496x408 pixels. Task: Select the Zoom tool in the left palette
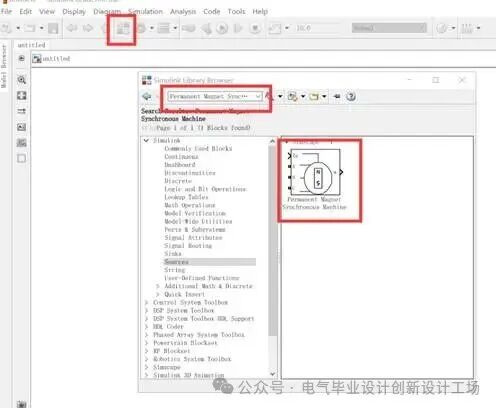pos(22,80)
